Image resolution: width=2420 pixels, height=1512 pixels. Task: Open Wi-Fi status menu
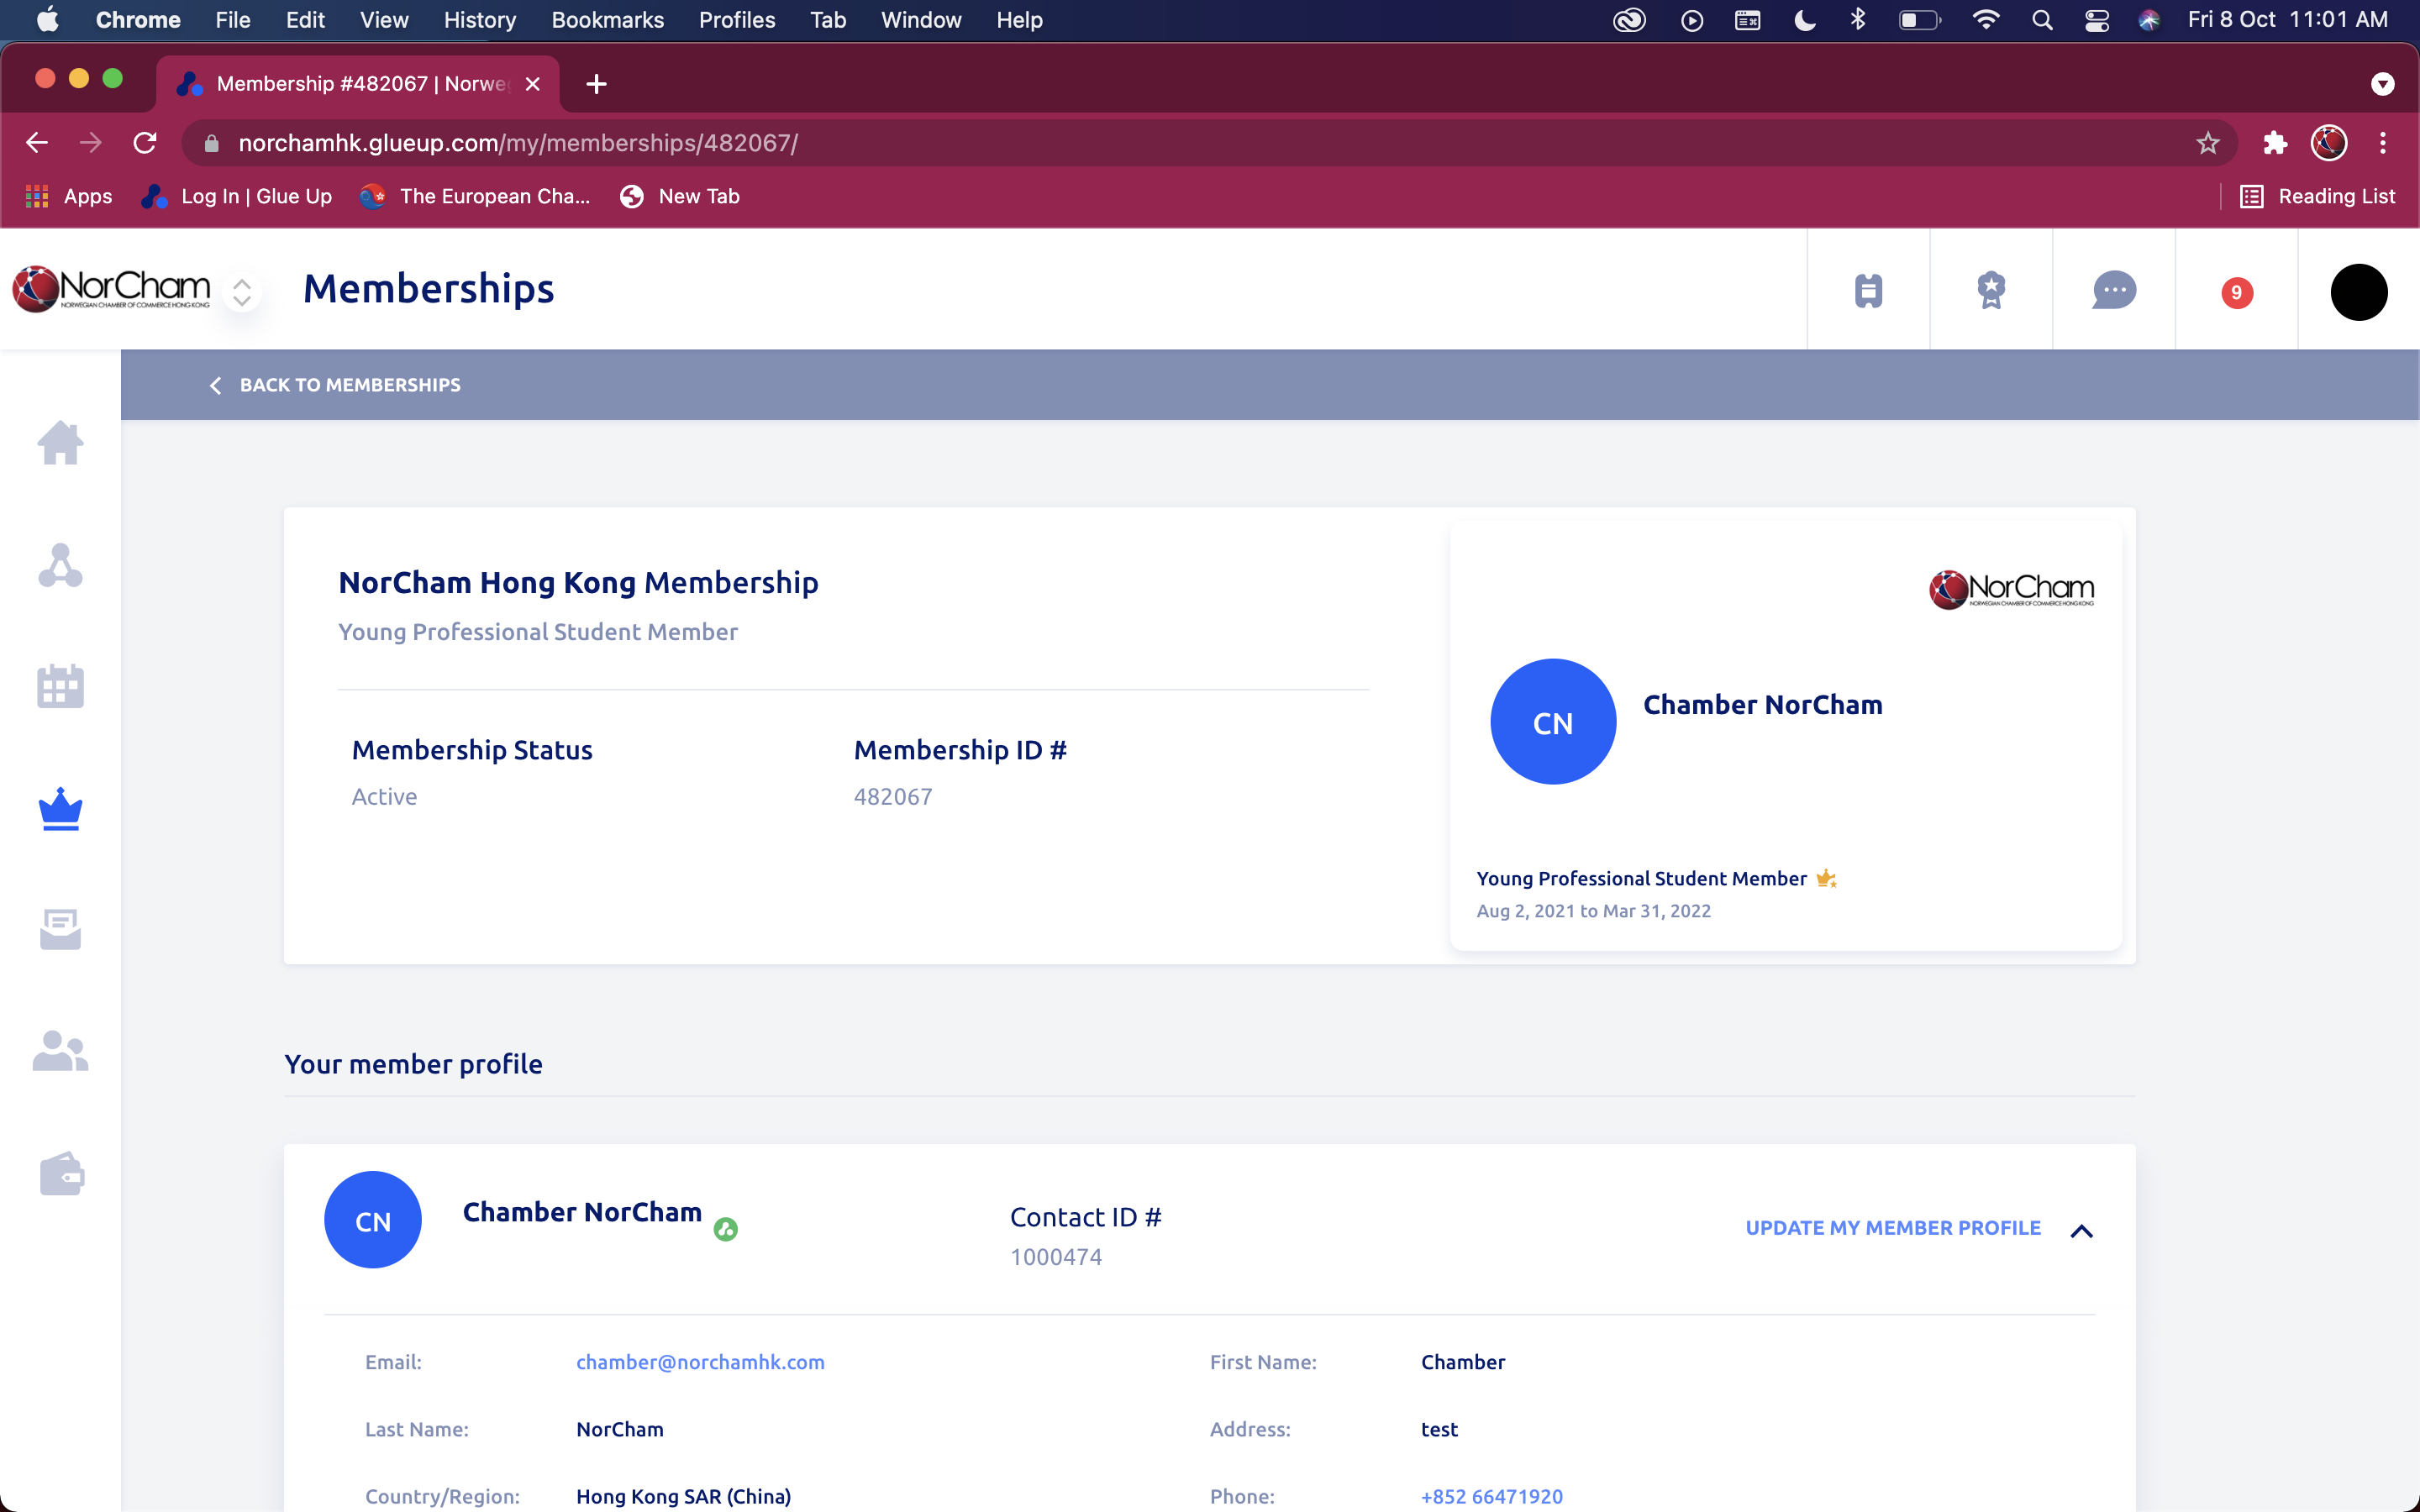[x=1986, y=20]
